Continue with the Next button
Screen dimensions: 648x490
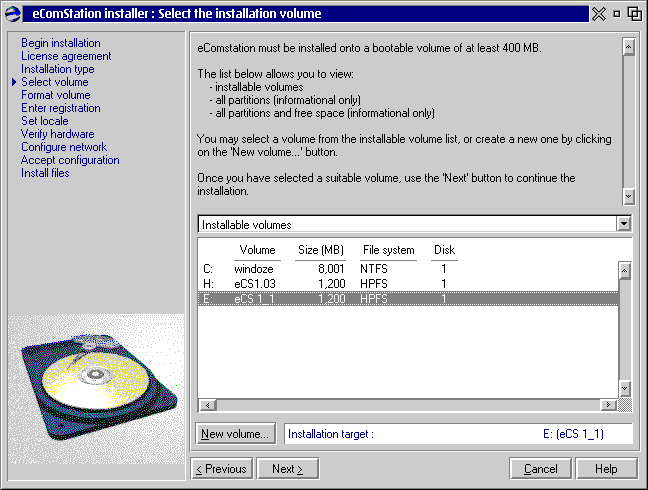pos(288,469)
